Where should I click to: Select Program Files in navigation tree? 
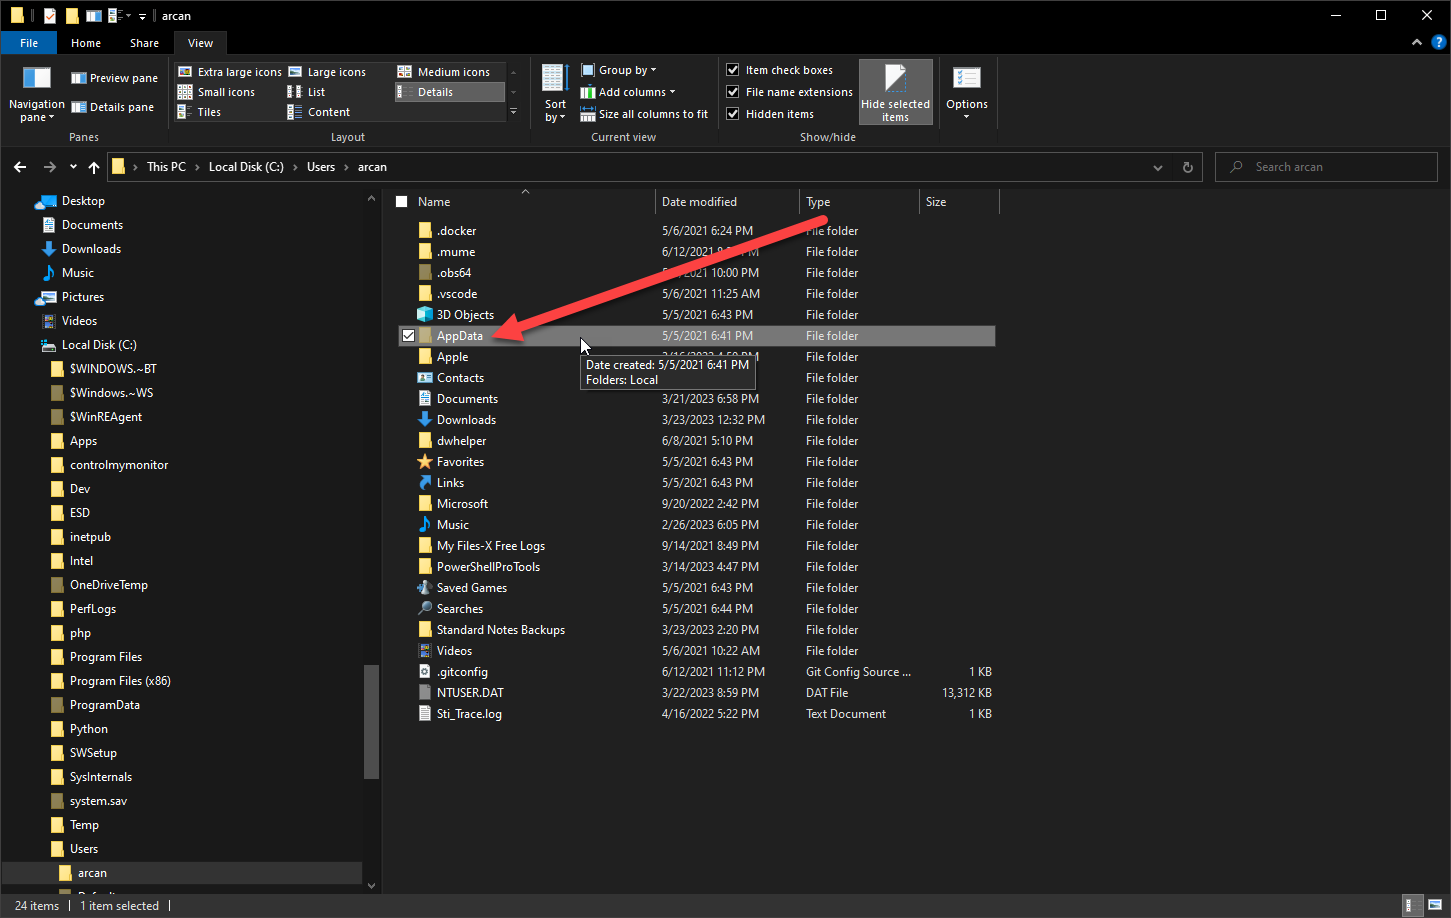pos(106,657)
